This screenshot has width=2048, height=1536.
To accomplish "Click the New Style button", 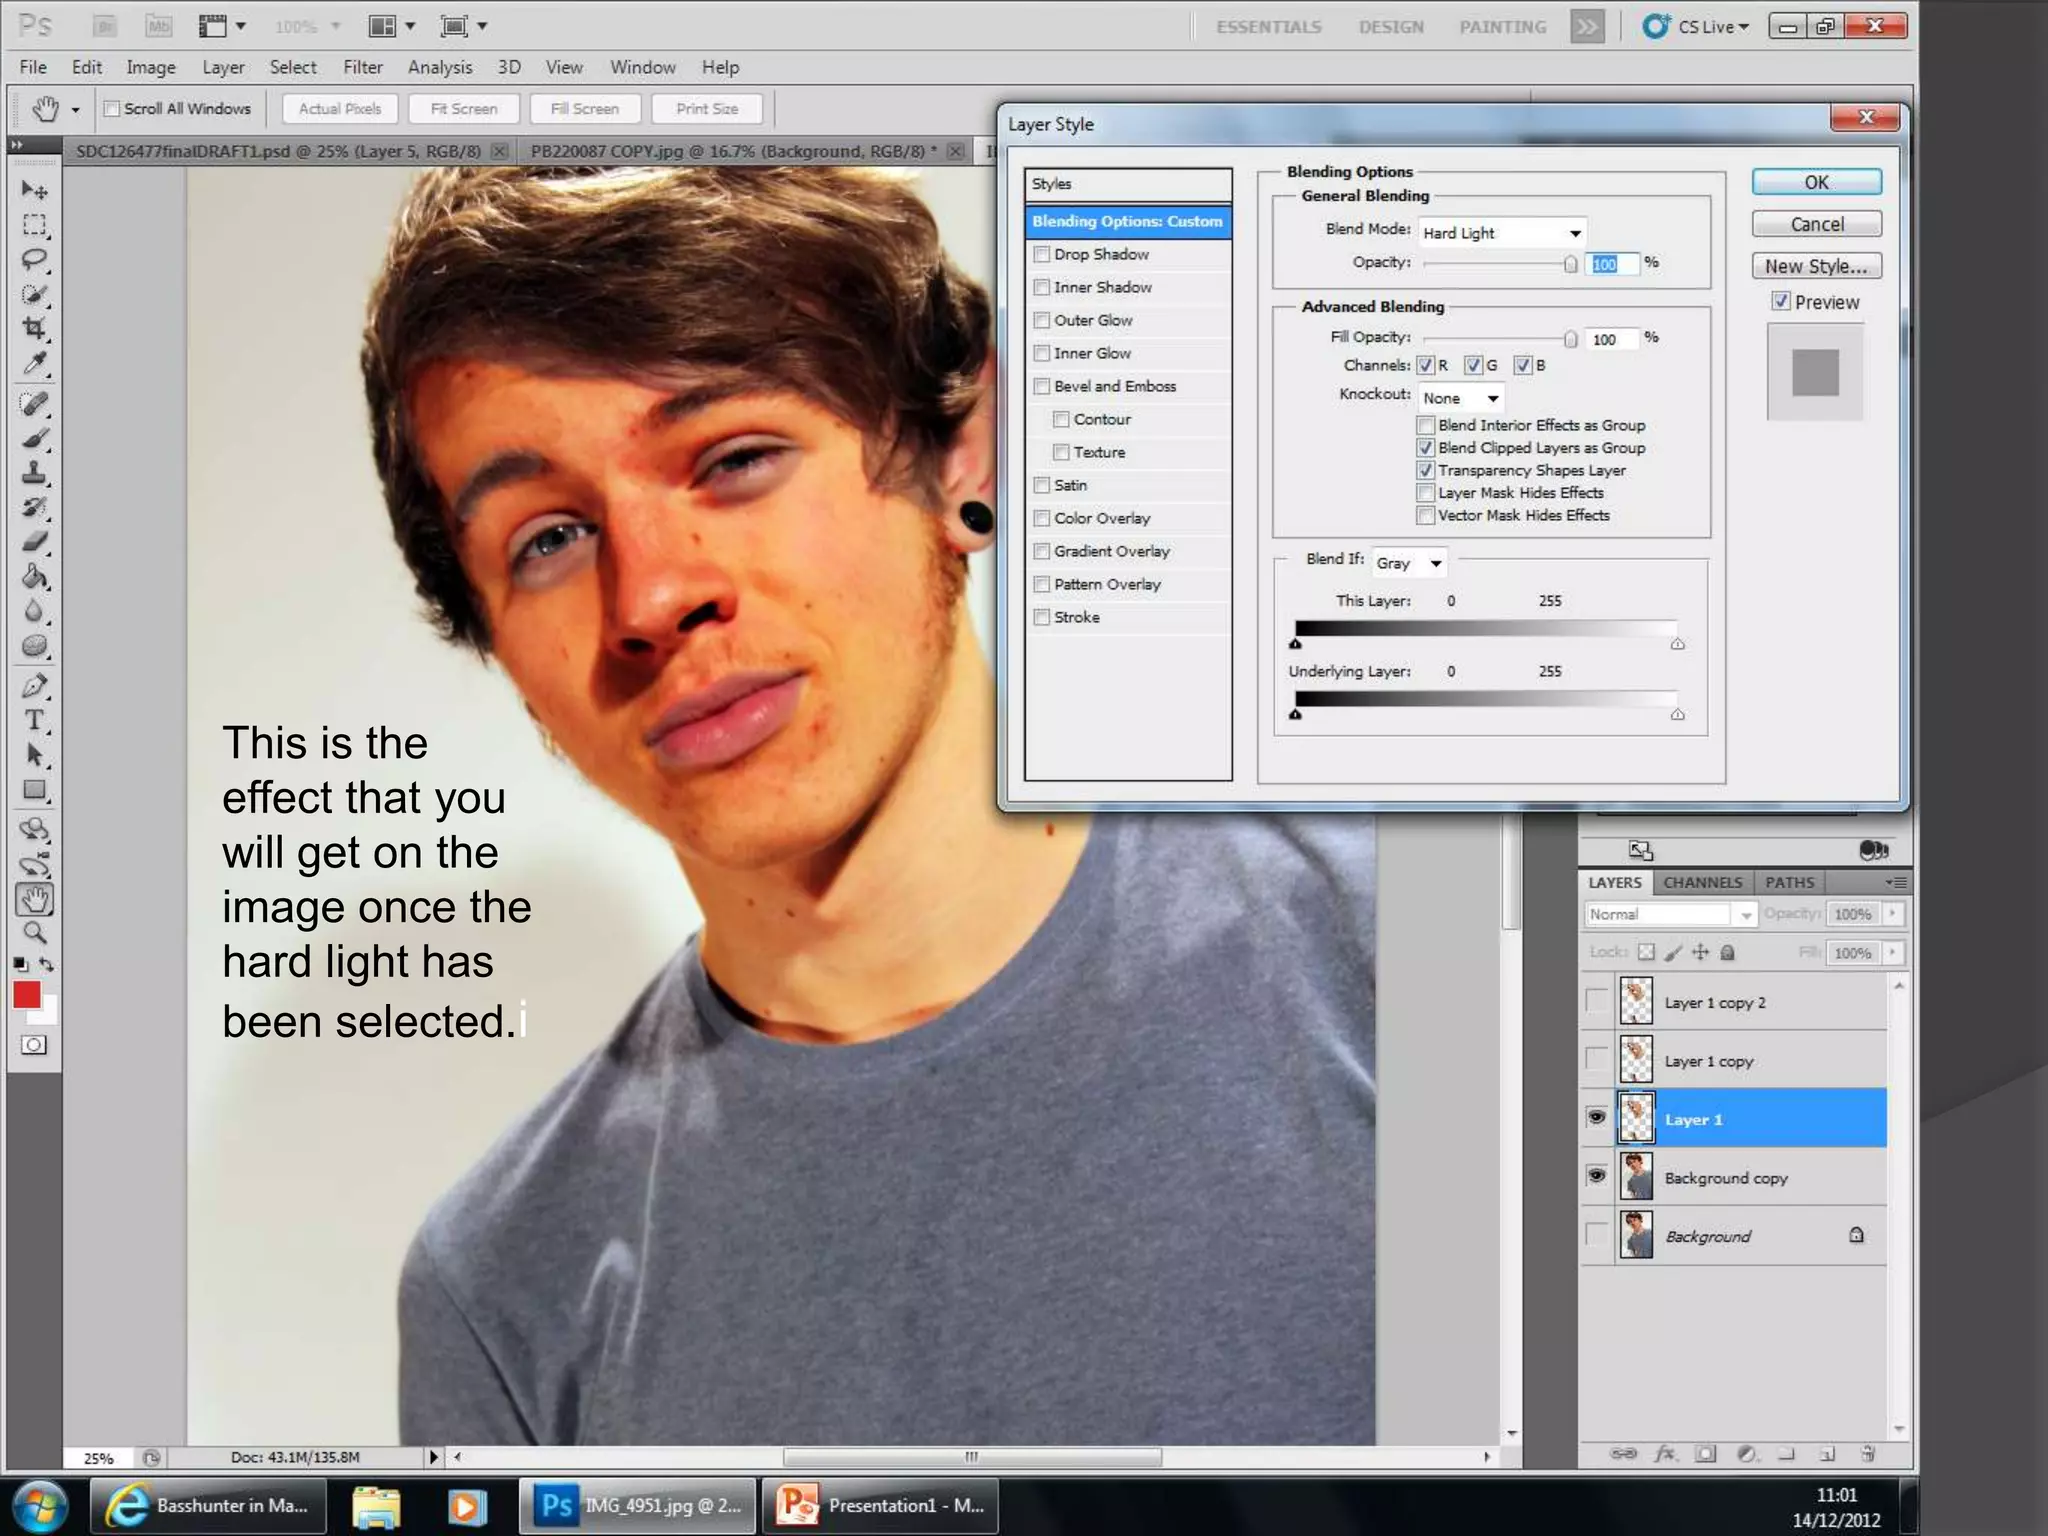I will click(1817, 266).
